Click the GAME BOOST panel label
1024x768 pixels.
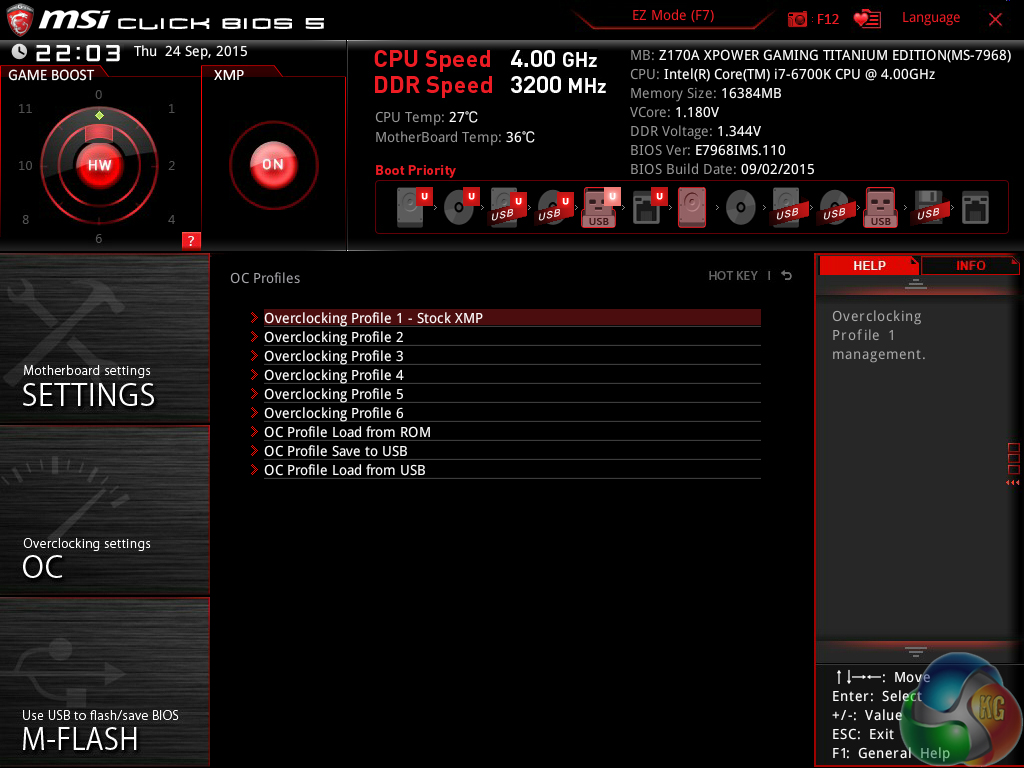51,75
